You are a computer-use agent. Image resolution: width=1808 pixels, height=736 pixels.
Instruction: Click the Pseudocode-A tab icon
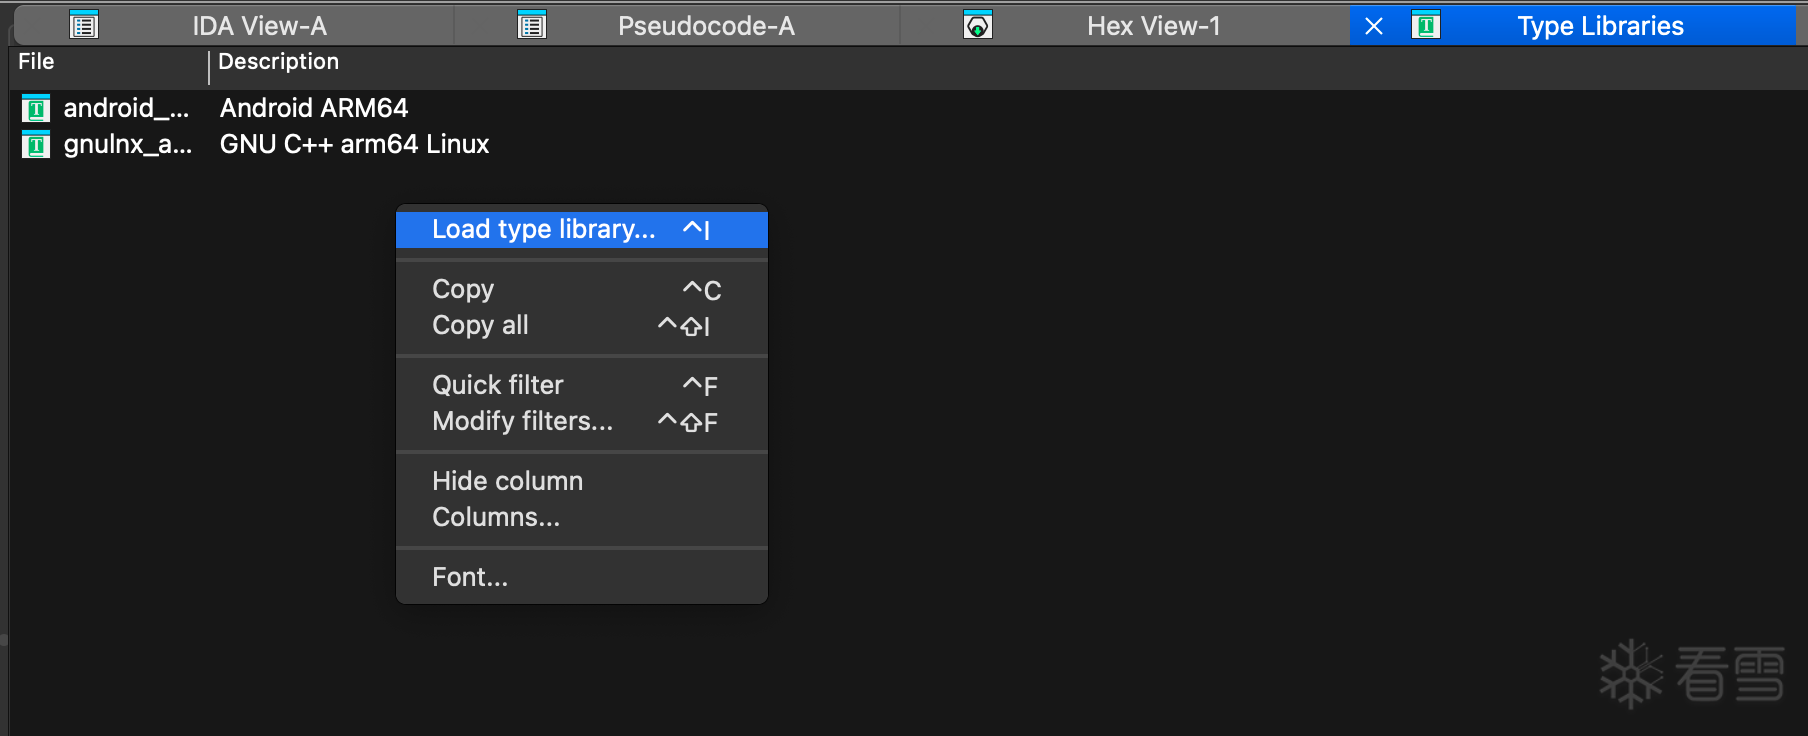532,26
